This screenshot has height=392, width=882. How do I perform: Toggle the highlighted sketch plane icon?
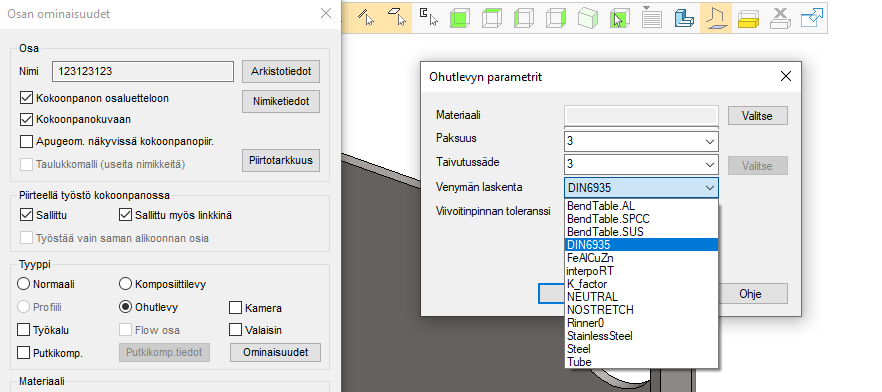pos(716,17)
